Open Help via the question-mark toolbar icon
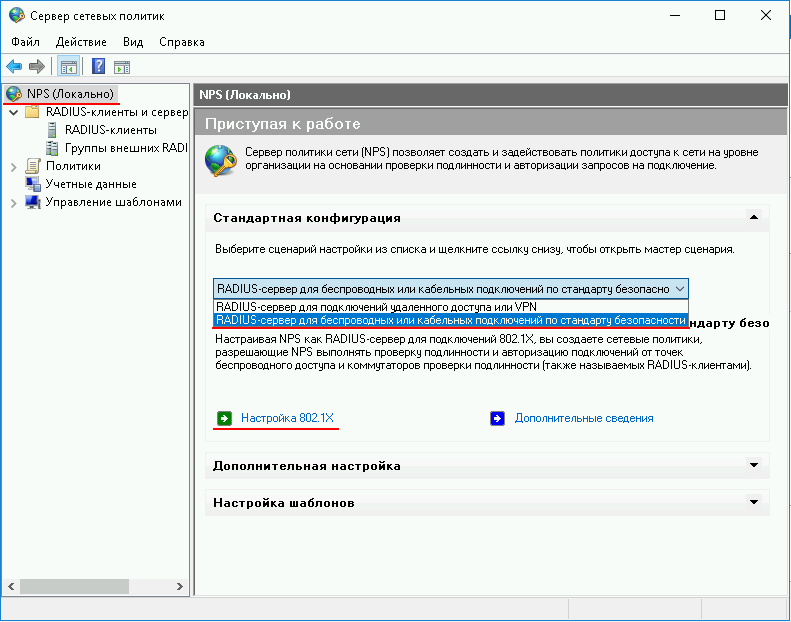The width and height of the screenshot is (791, 622). (x=98, y=66)
